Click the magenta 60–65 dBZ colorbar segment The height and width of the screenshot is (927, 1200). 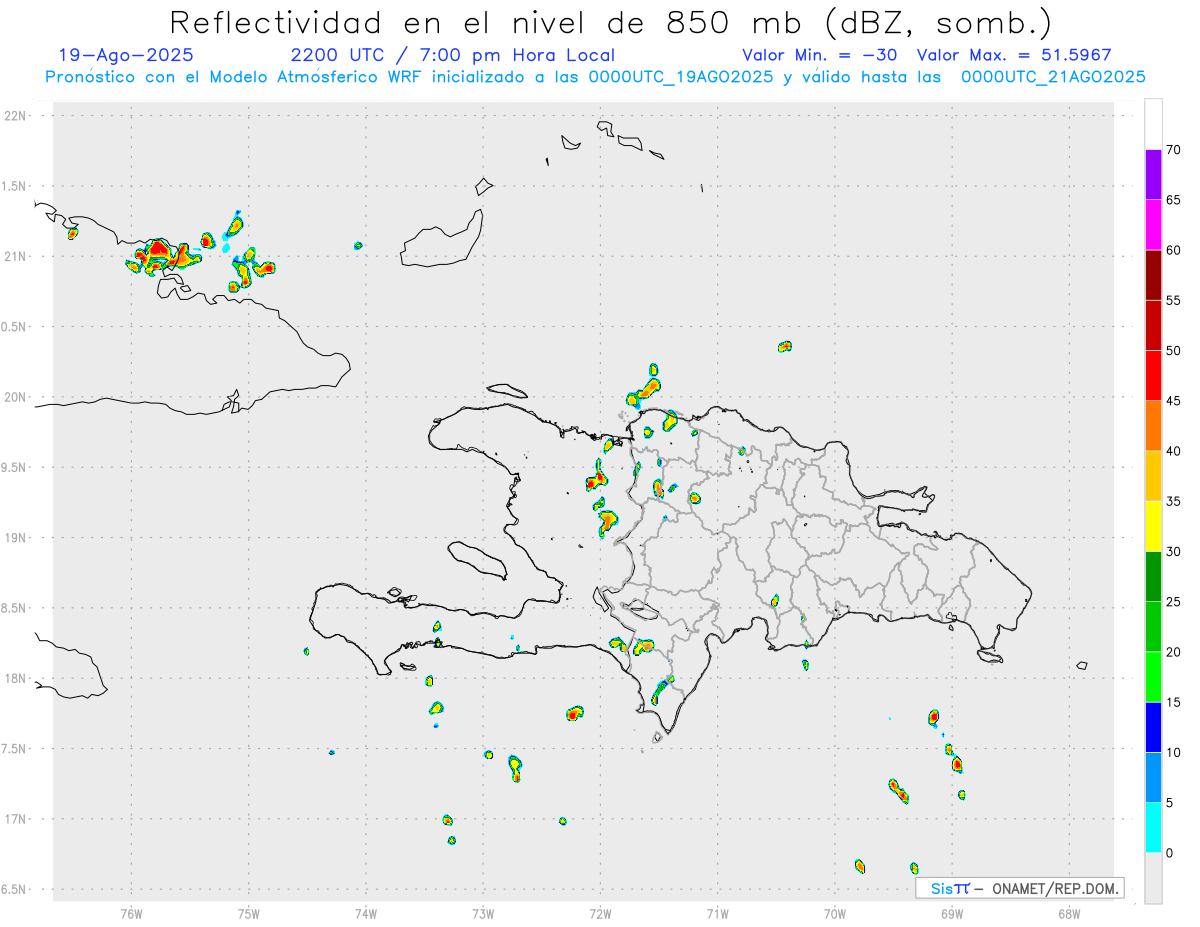[1153, 225]
